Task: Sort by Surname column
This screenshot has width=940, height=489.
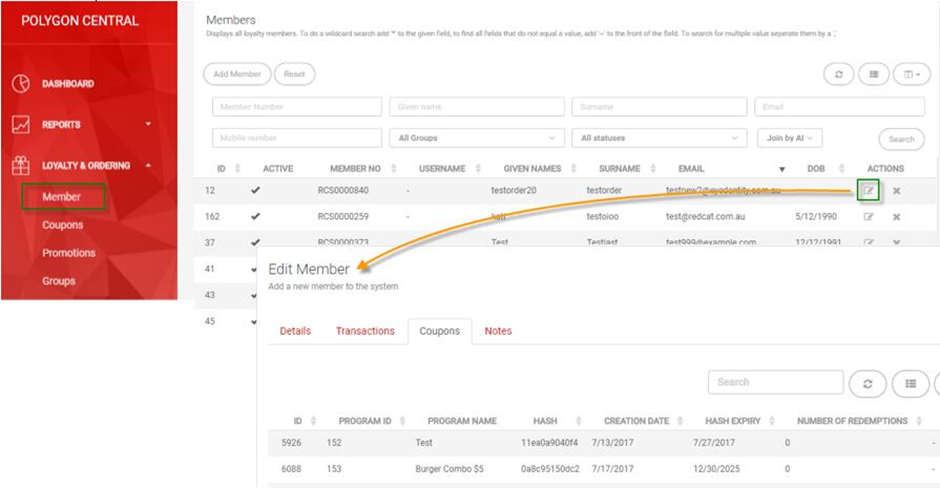Action: click(x=653, y=169)
